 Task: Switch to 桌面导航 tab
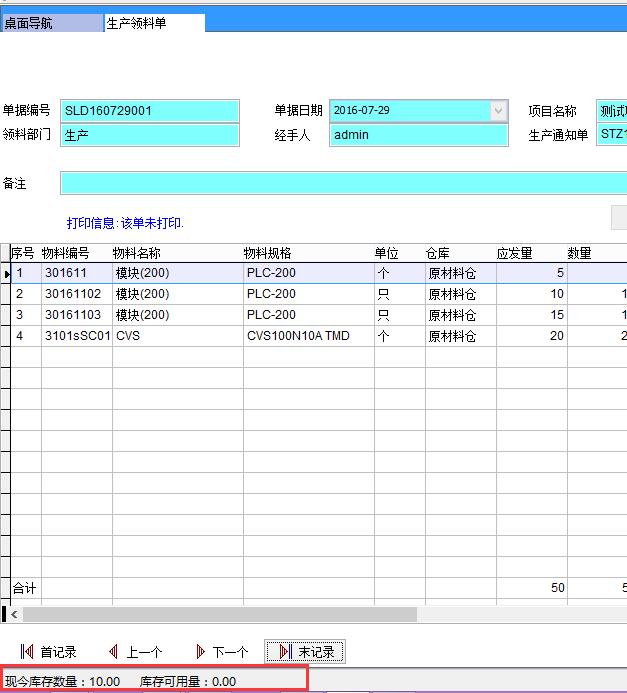click(x=52, y=23)
